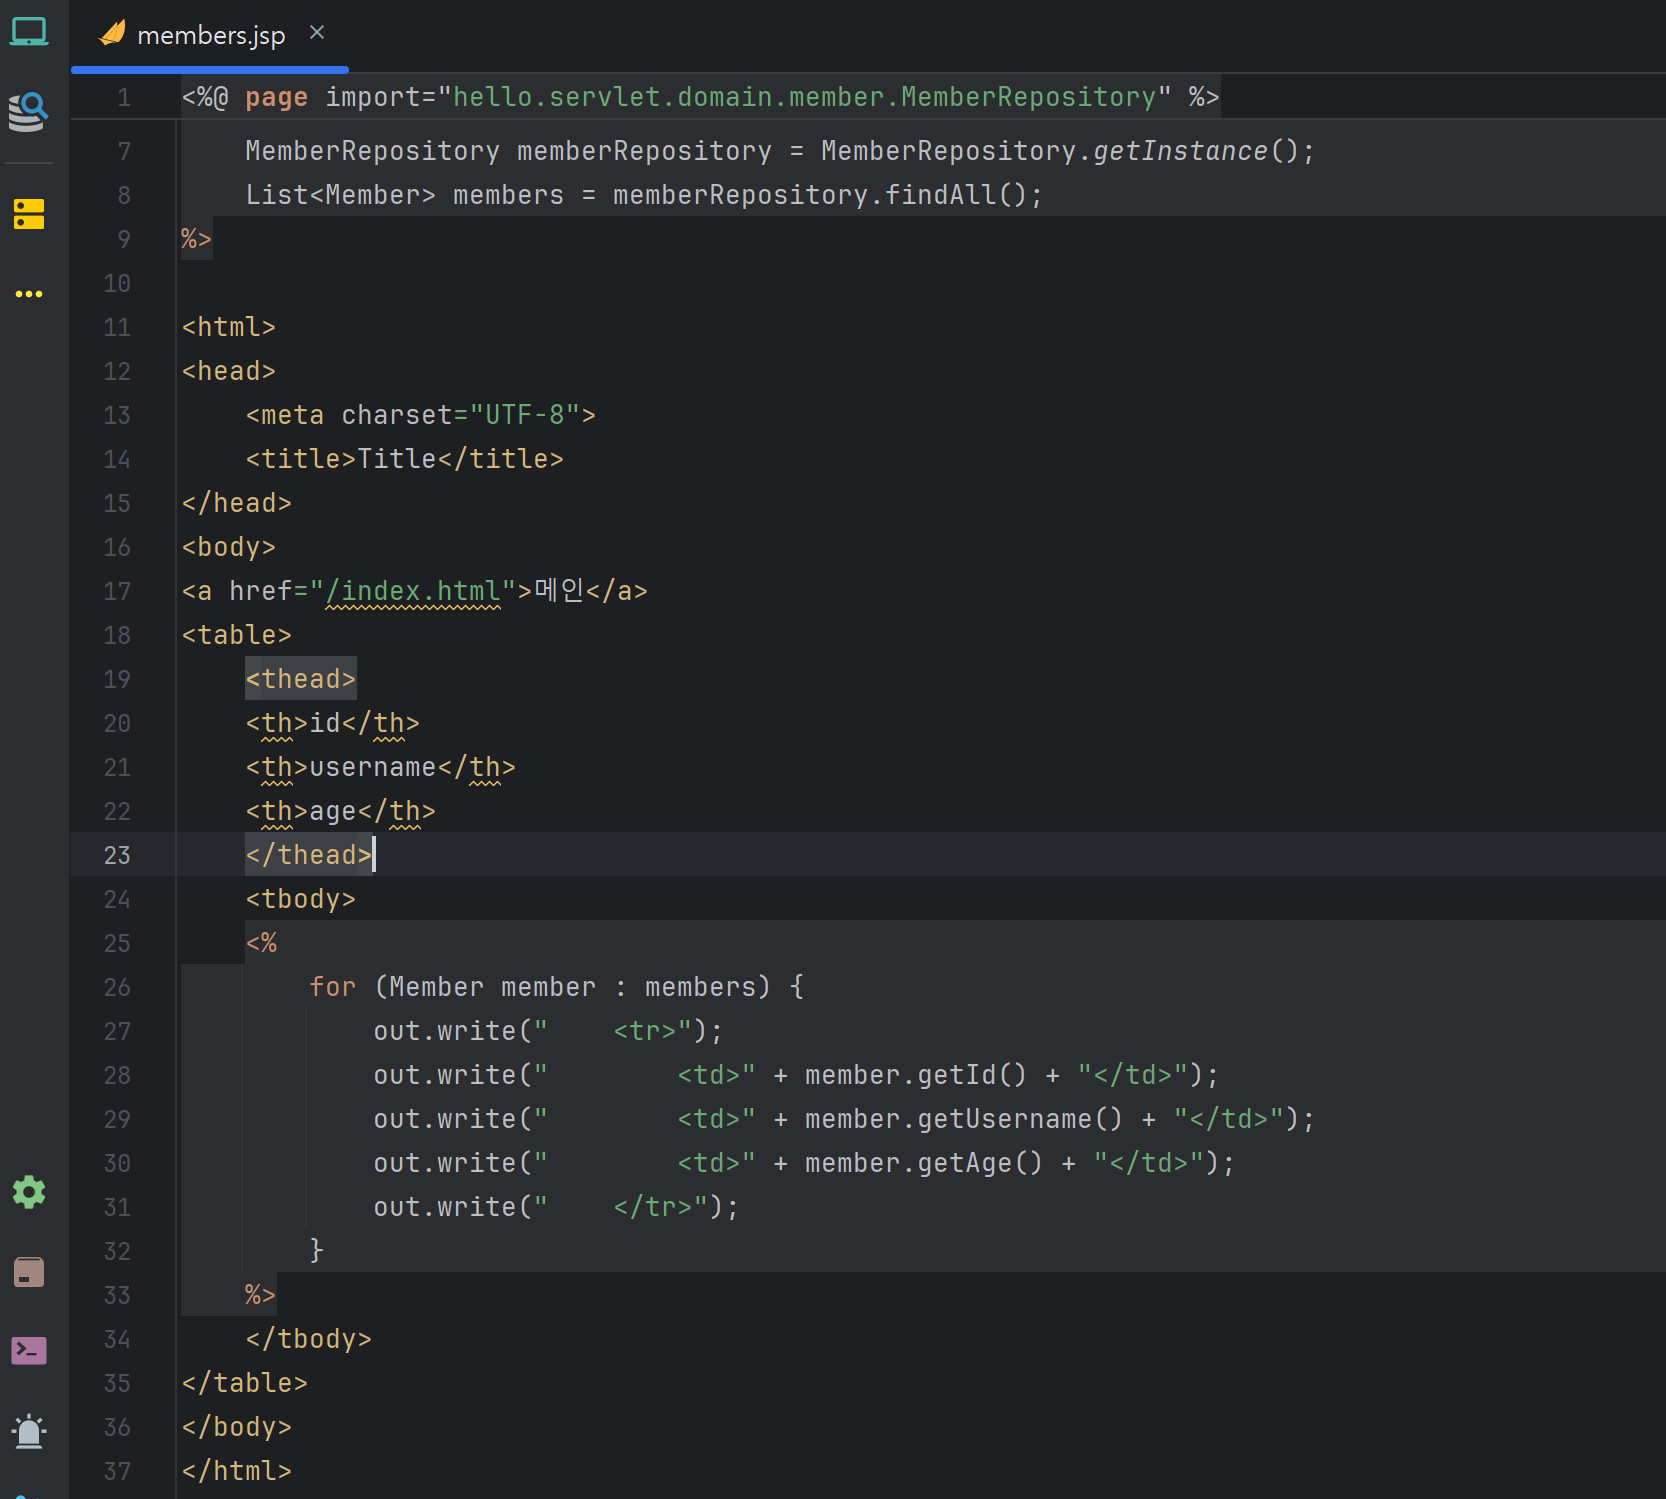Click out.write with </tr> string
The width and height of the screenshot is (1666, 1499).
(556, 1207)
